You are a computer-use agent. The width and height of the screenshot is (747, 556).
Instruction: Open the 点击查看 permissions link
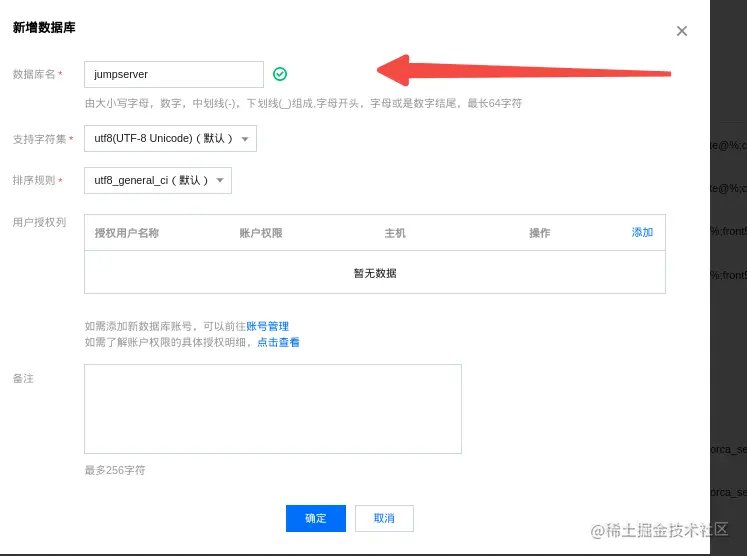[x=278, y=342]
